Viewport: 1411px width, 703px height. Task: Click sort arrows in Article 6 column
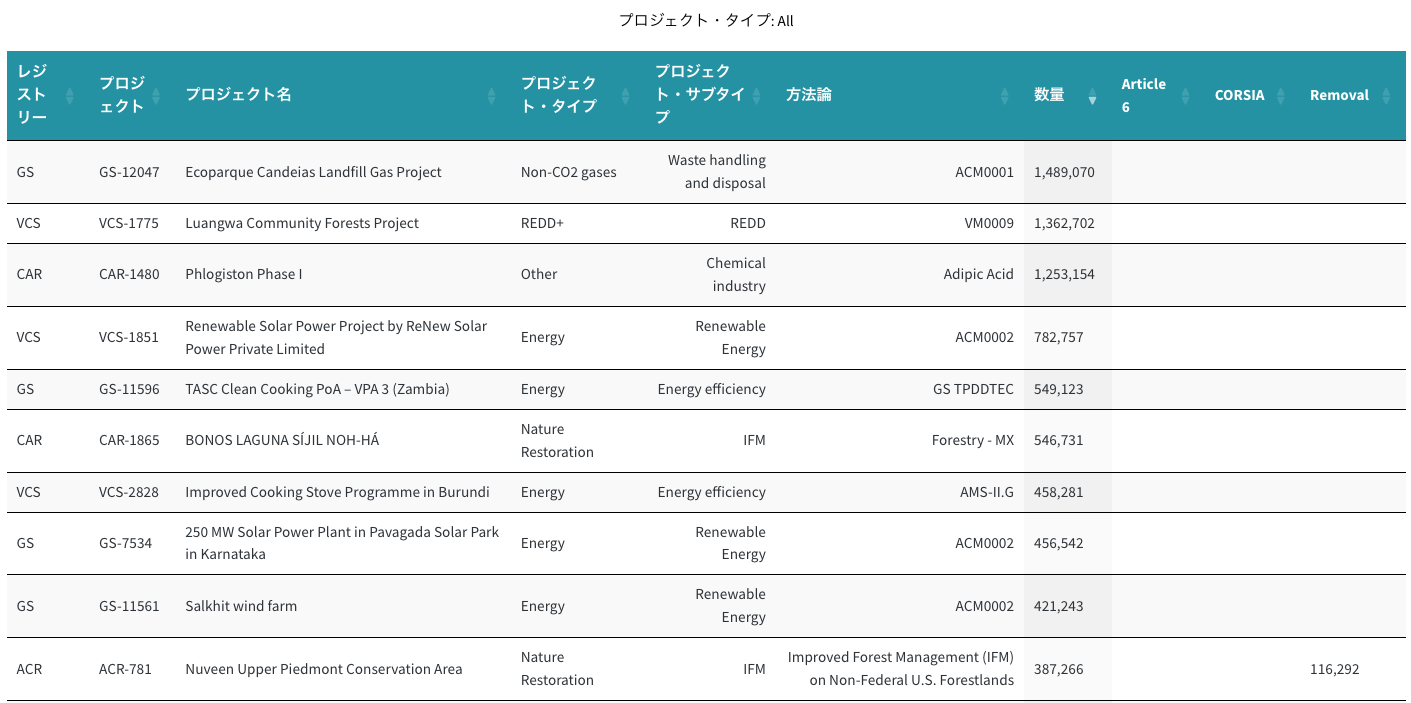pyautogui.click(x=1185, y=96)
